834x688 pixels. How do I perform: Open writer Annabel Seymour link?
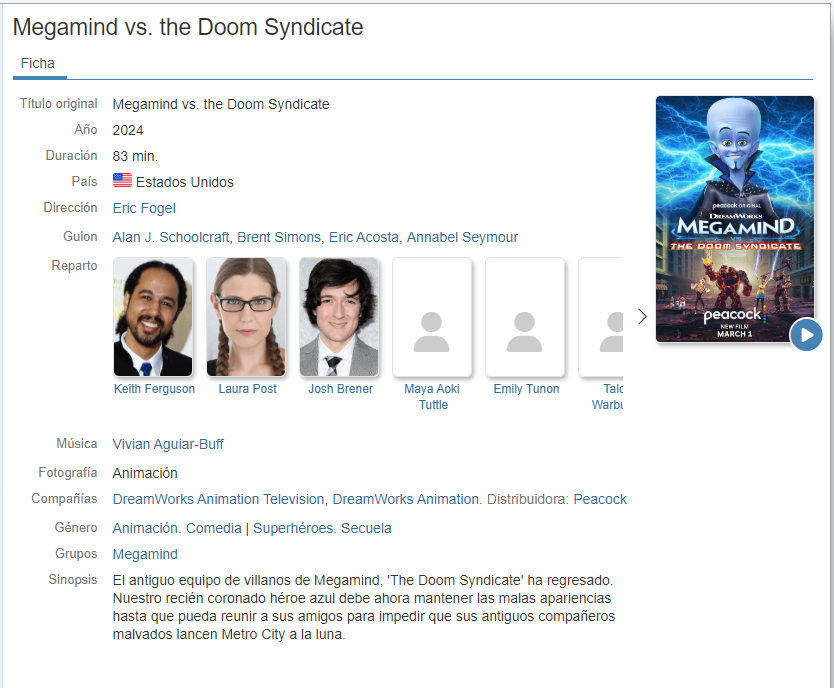tap(462, 237)
